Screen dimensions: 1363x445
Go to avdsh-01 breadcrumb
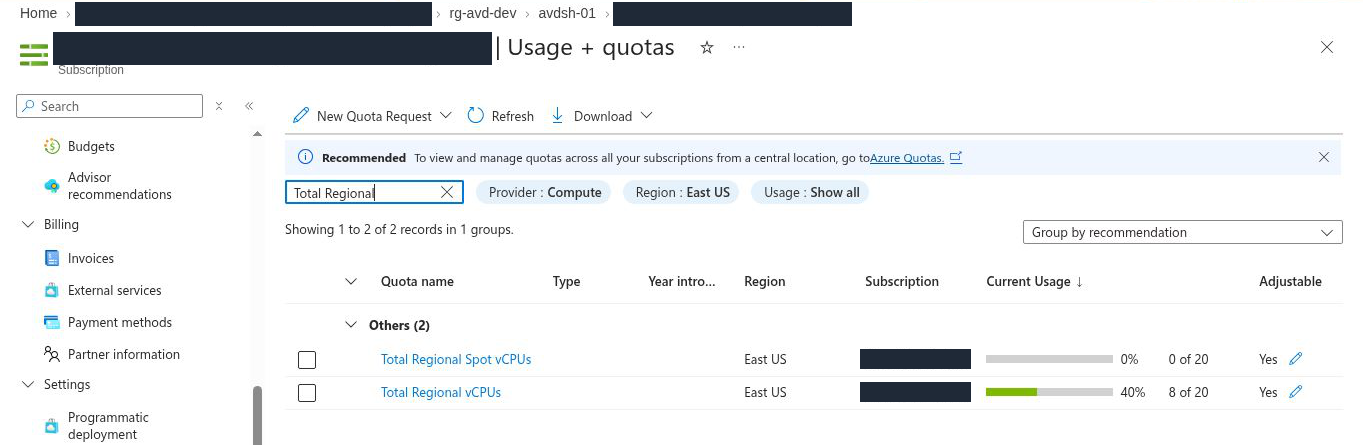(x=567, y=13)
